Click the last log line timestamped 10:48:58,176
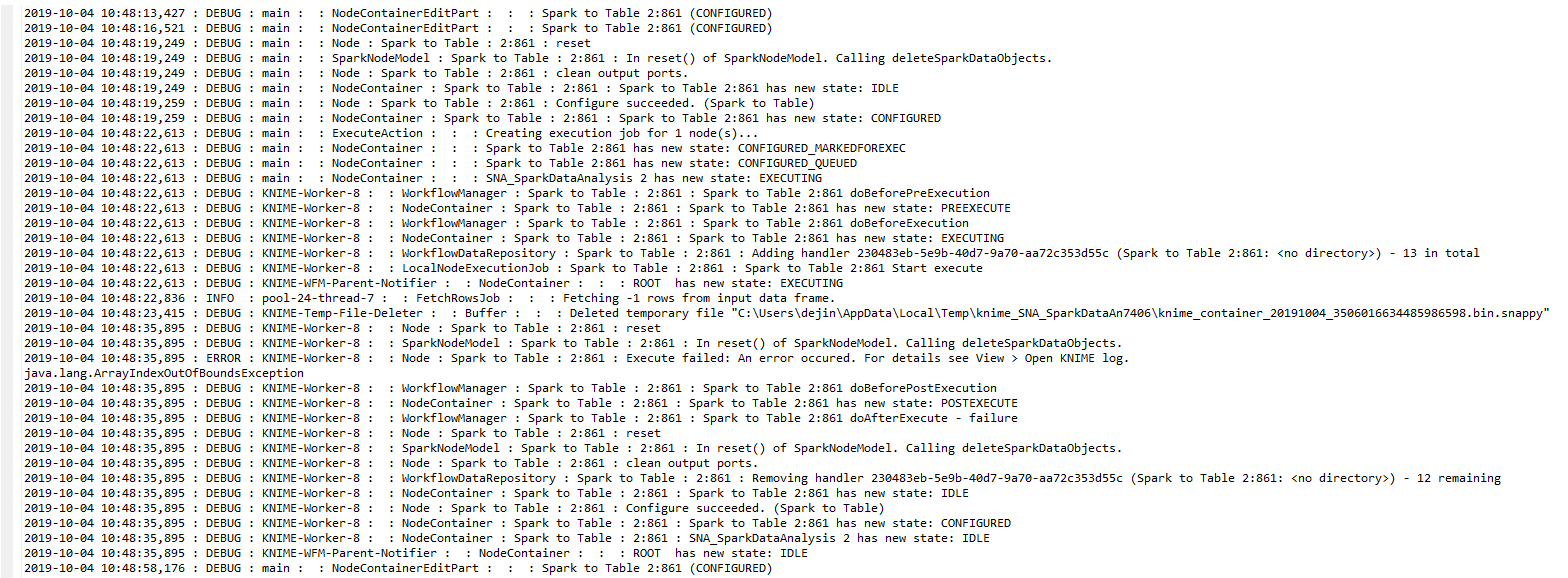The width and height of the screenshot is (1568, 578). click(x=398, y=568)
